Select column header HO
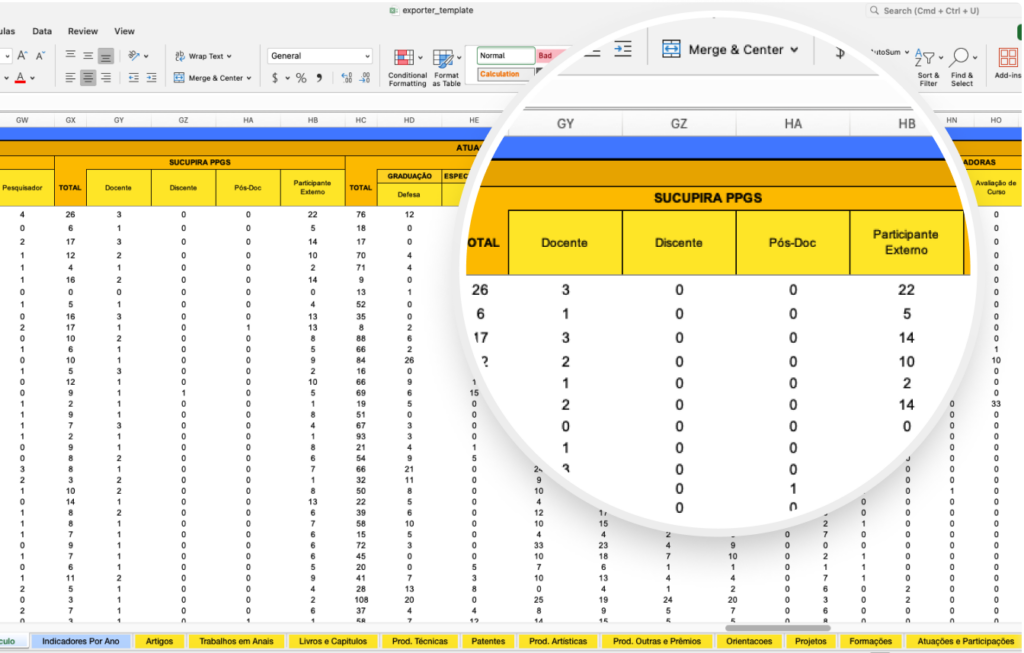The image size is (1024, 653). (x=996, y=120)
